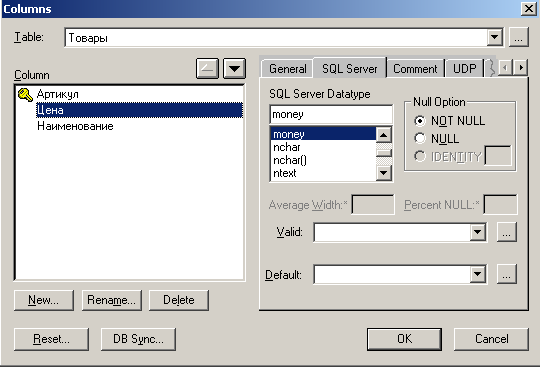Switch to the Comment tab
Screen dimensions: 540x367
(415, 69)
